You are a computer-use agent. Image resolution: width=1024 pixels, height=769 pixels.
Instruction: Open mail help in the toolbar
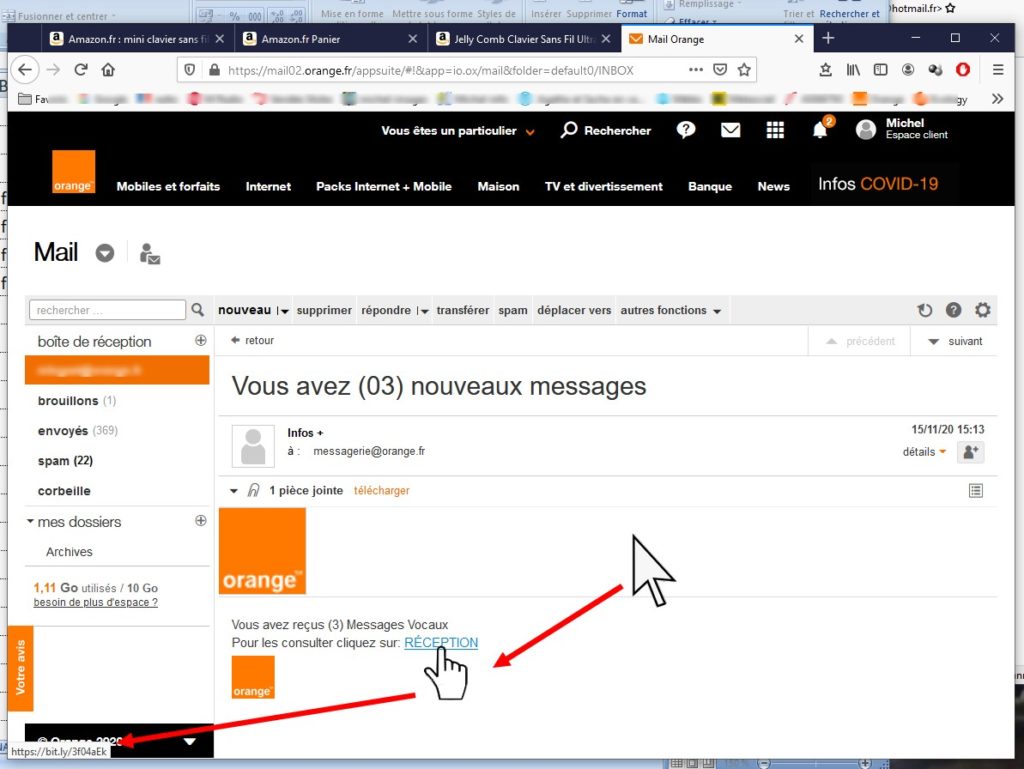[x=953, y=310]
